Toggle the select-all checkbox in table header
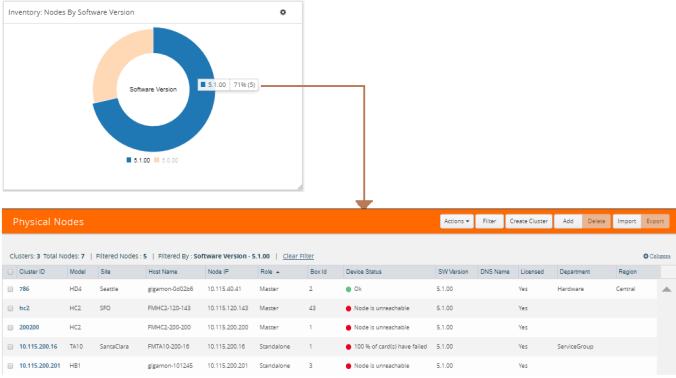Viewport: 676px width, 378px height. pyautogui.click(x=10, y=272)
